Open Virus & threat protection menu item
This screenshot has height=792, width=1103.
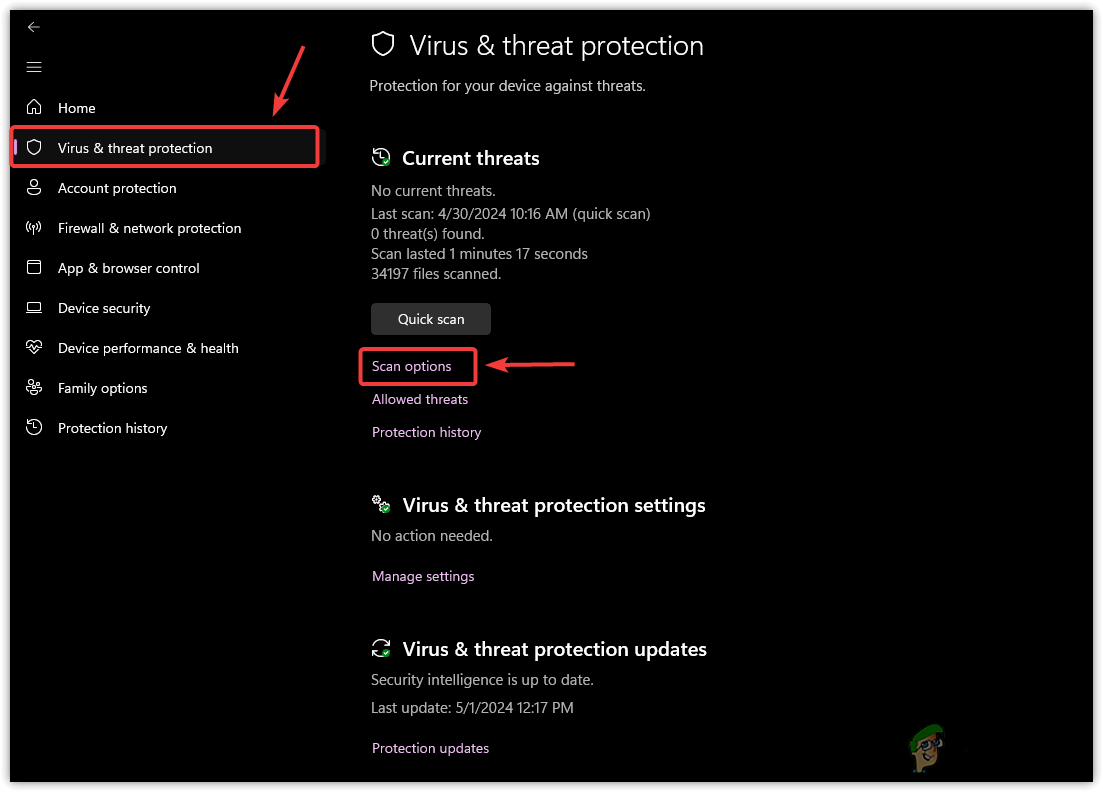point(135,148)
